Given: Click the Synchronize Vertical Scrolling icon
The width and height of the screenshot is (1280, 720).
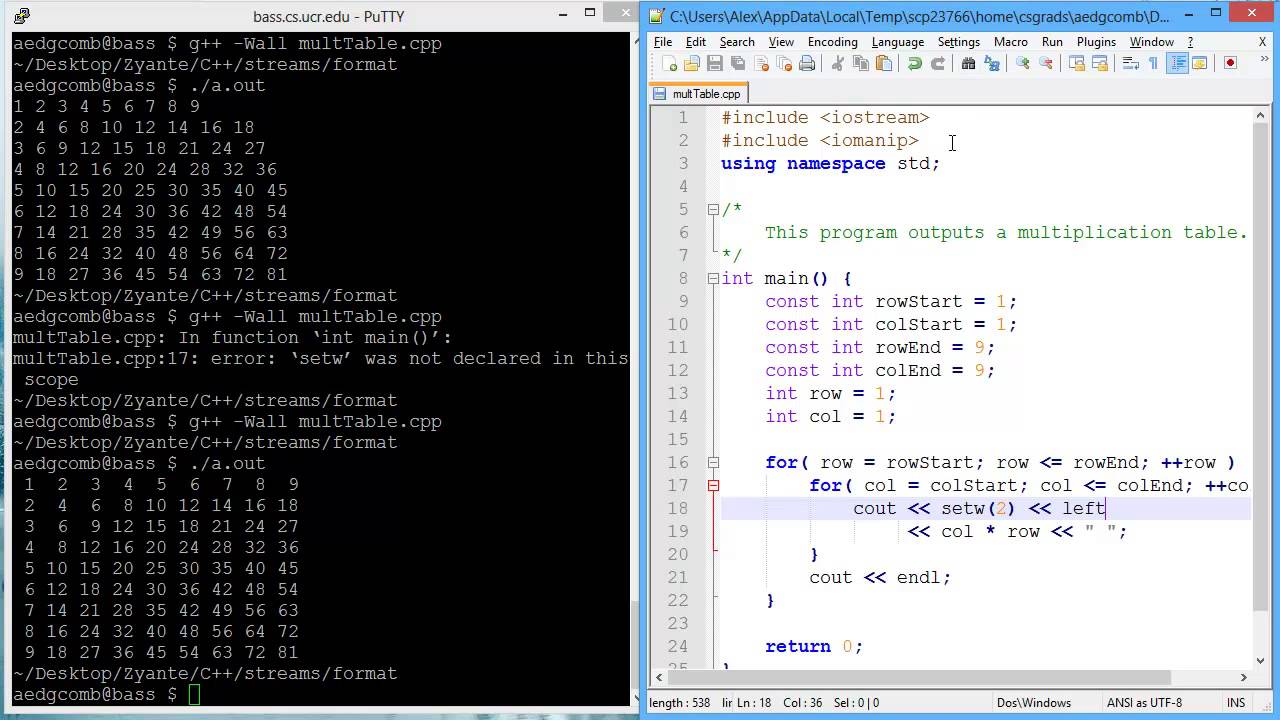Looking at the screenshot, I should pyautogui.click(x=1076, y=63).
